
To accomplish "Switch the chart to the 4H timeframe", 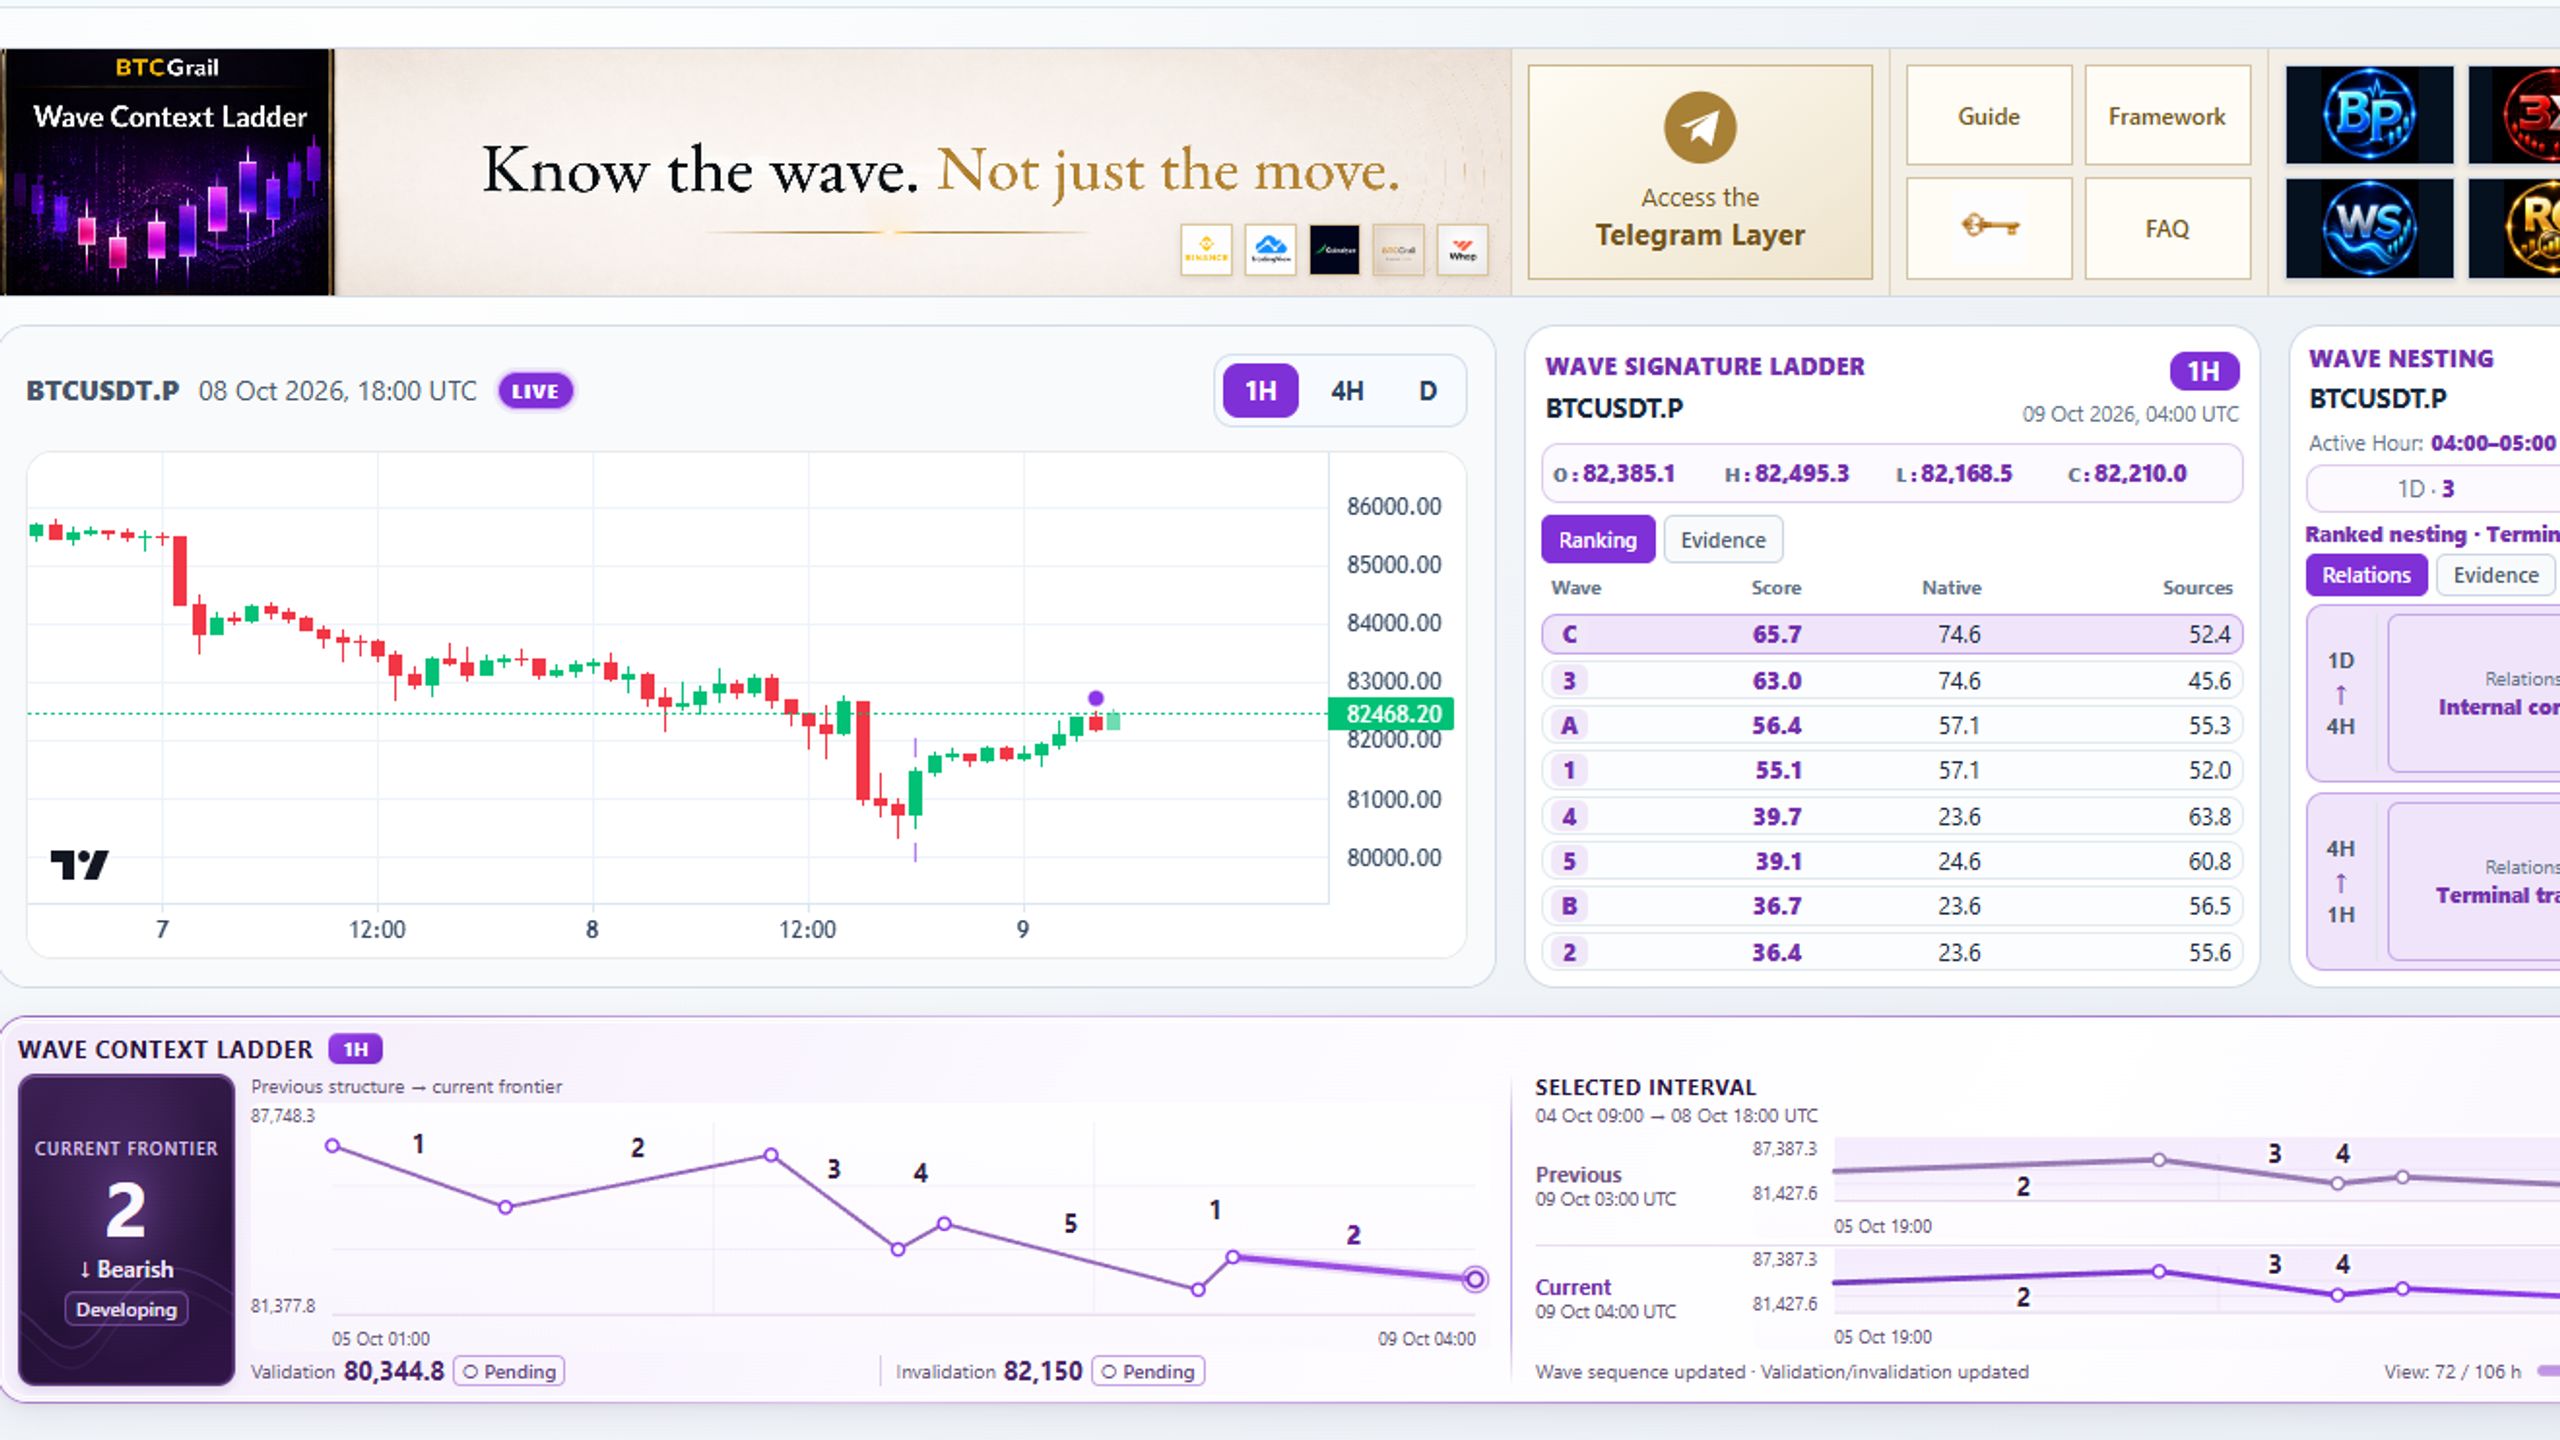I will tap(1347, 391).
